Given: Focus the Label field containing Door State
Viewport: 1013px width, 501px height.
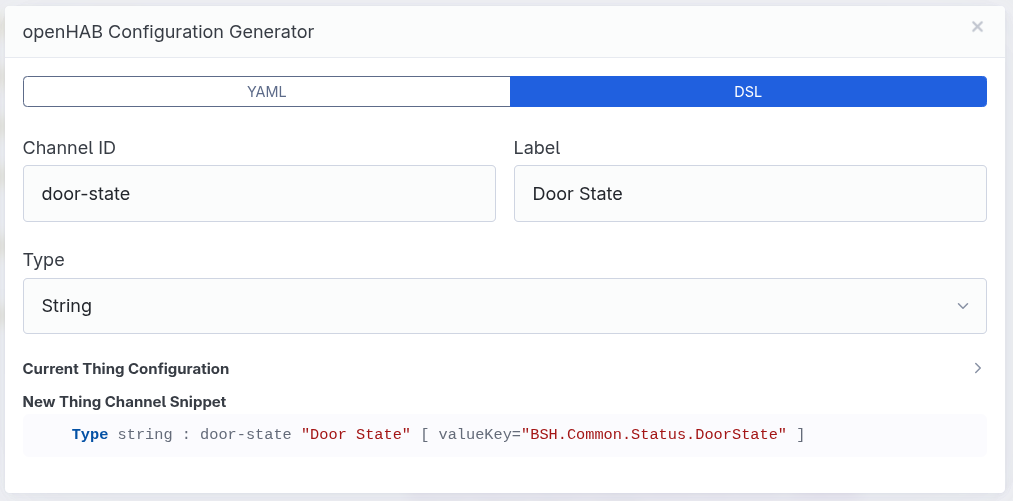Looking at the screenshot, I should pos(750,194).
